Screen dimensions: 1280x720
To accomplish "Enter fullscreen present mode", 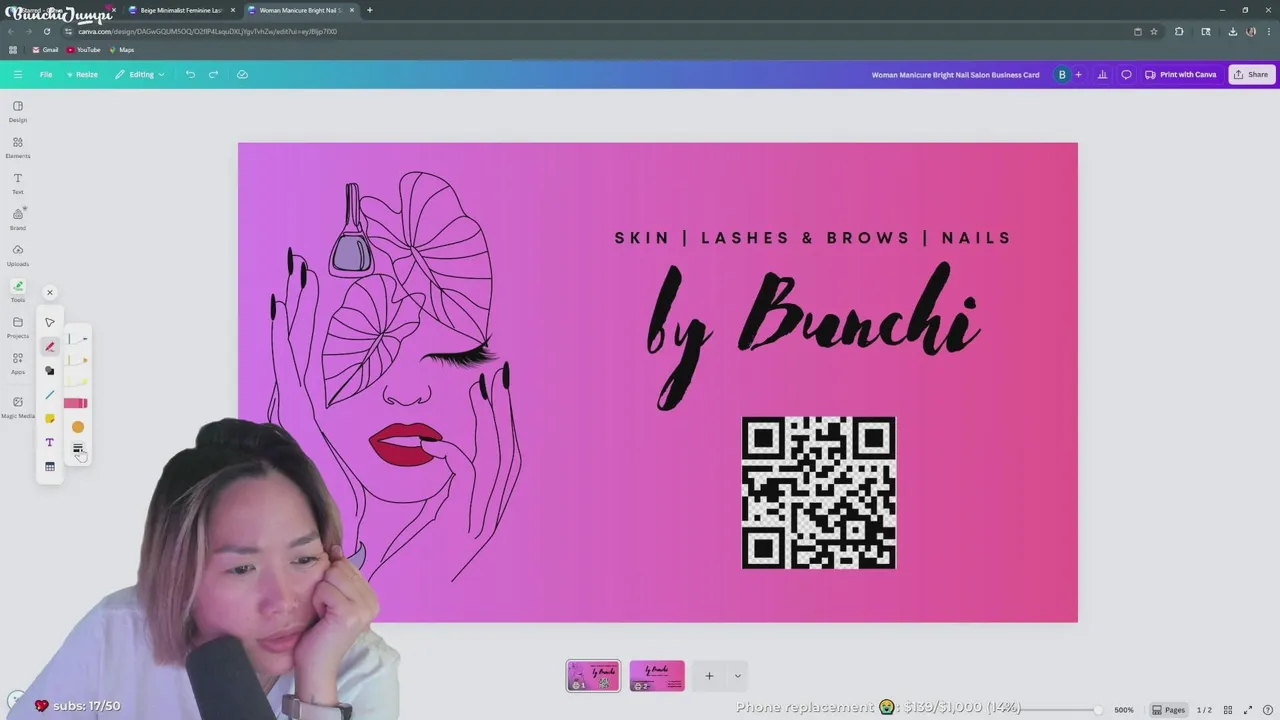I will (x=1247, y=710).
